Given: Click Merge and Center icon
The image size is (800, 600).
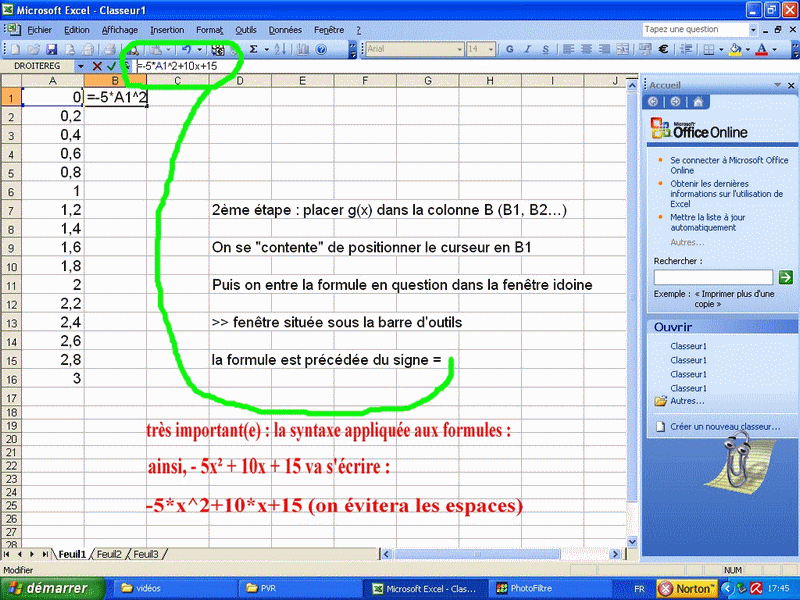Looking at the screenshot, I should 622,49.
